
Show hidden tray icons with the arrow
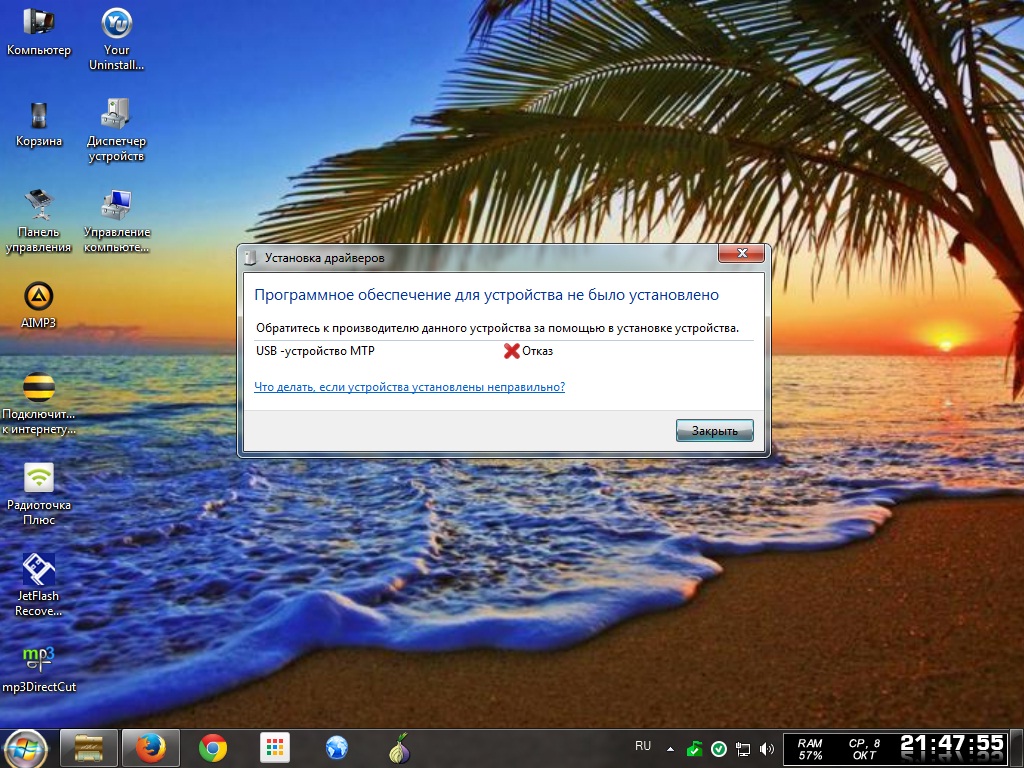click(669, 748)
